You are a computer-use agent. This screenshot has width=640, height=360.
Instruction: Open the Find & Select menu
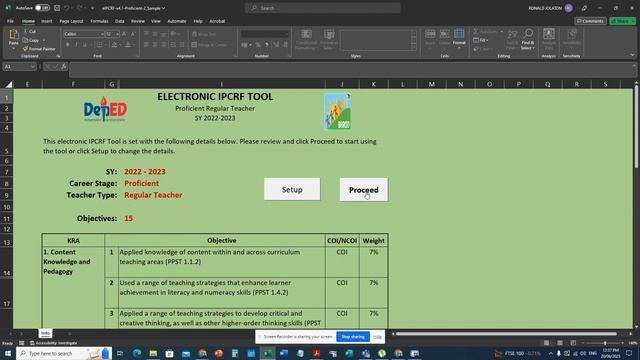pos(528,40)
